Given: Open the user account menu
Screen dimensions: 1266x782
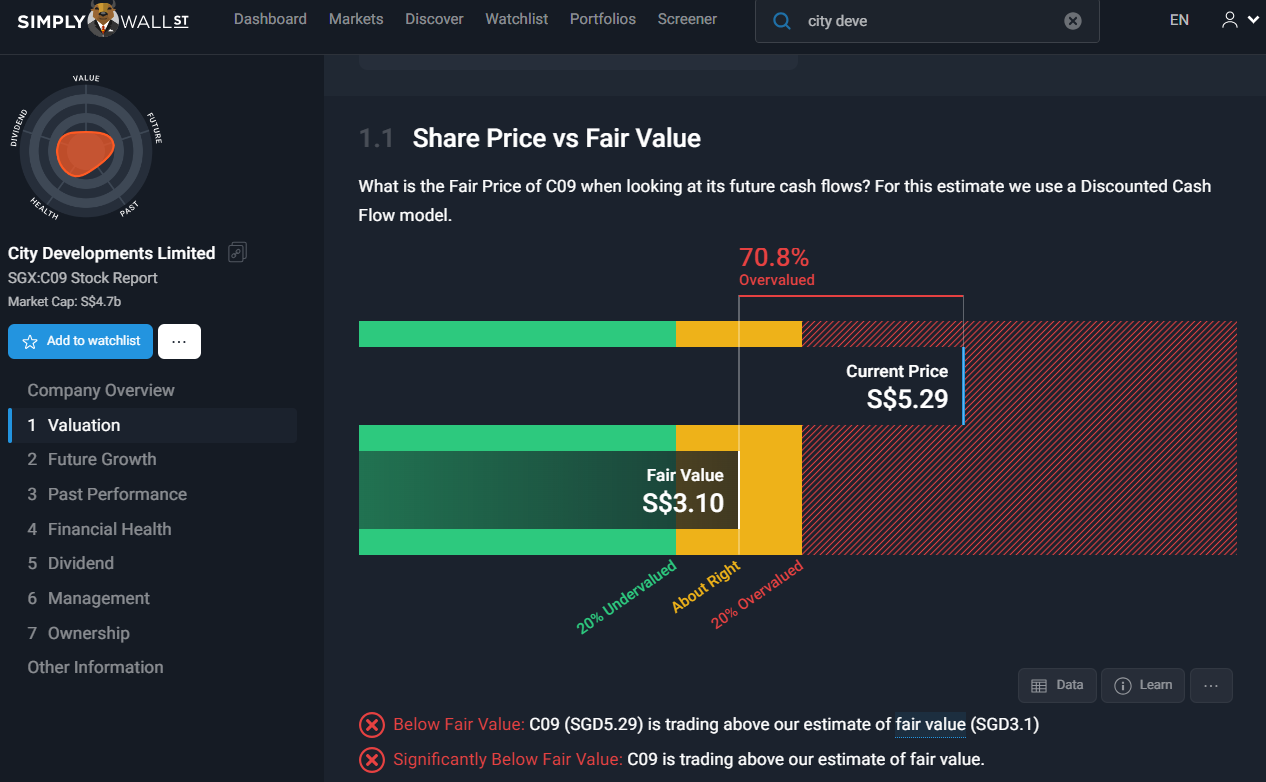Looking at the screenshot, I should tap(1239, 20).
